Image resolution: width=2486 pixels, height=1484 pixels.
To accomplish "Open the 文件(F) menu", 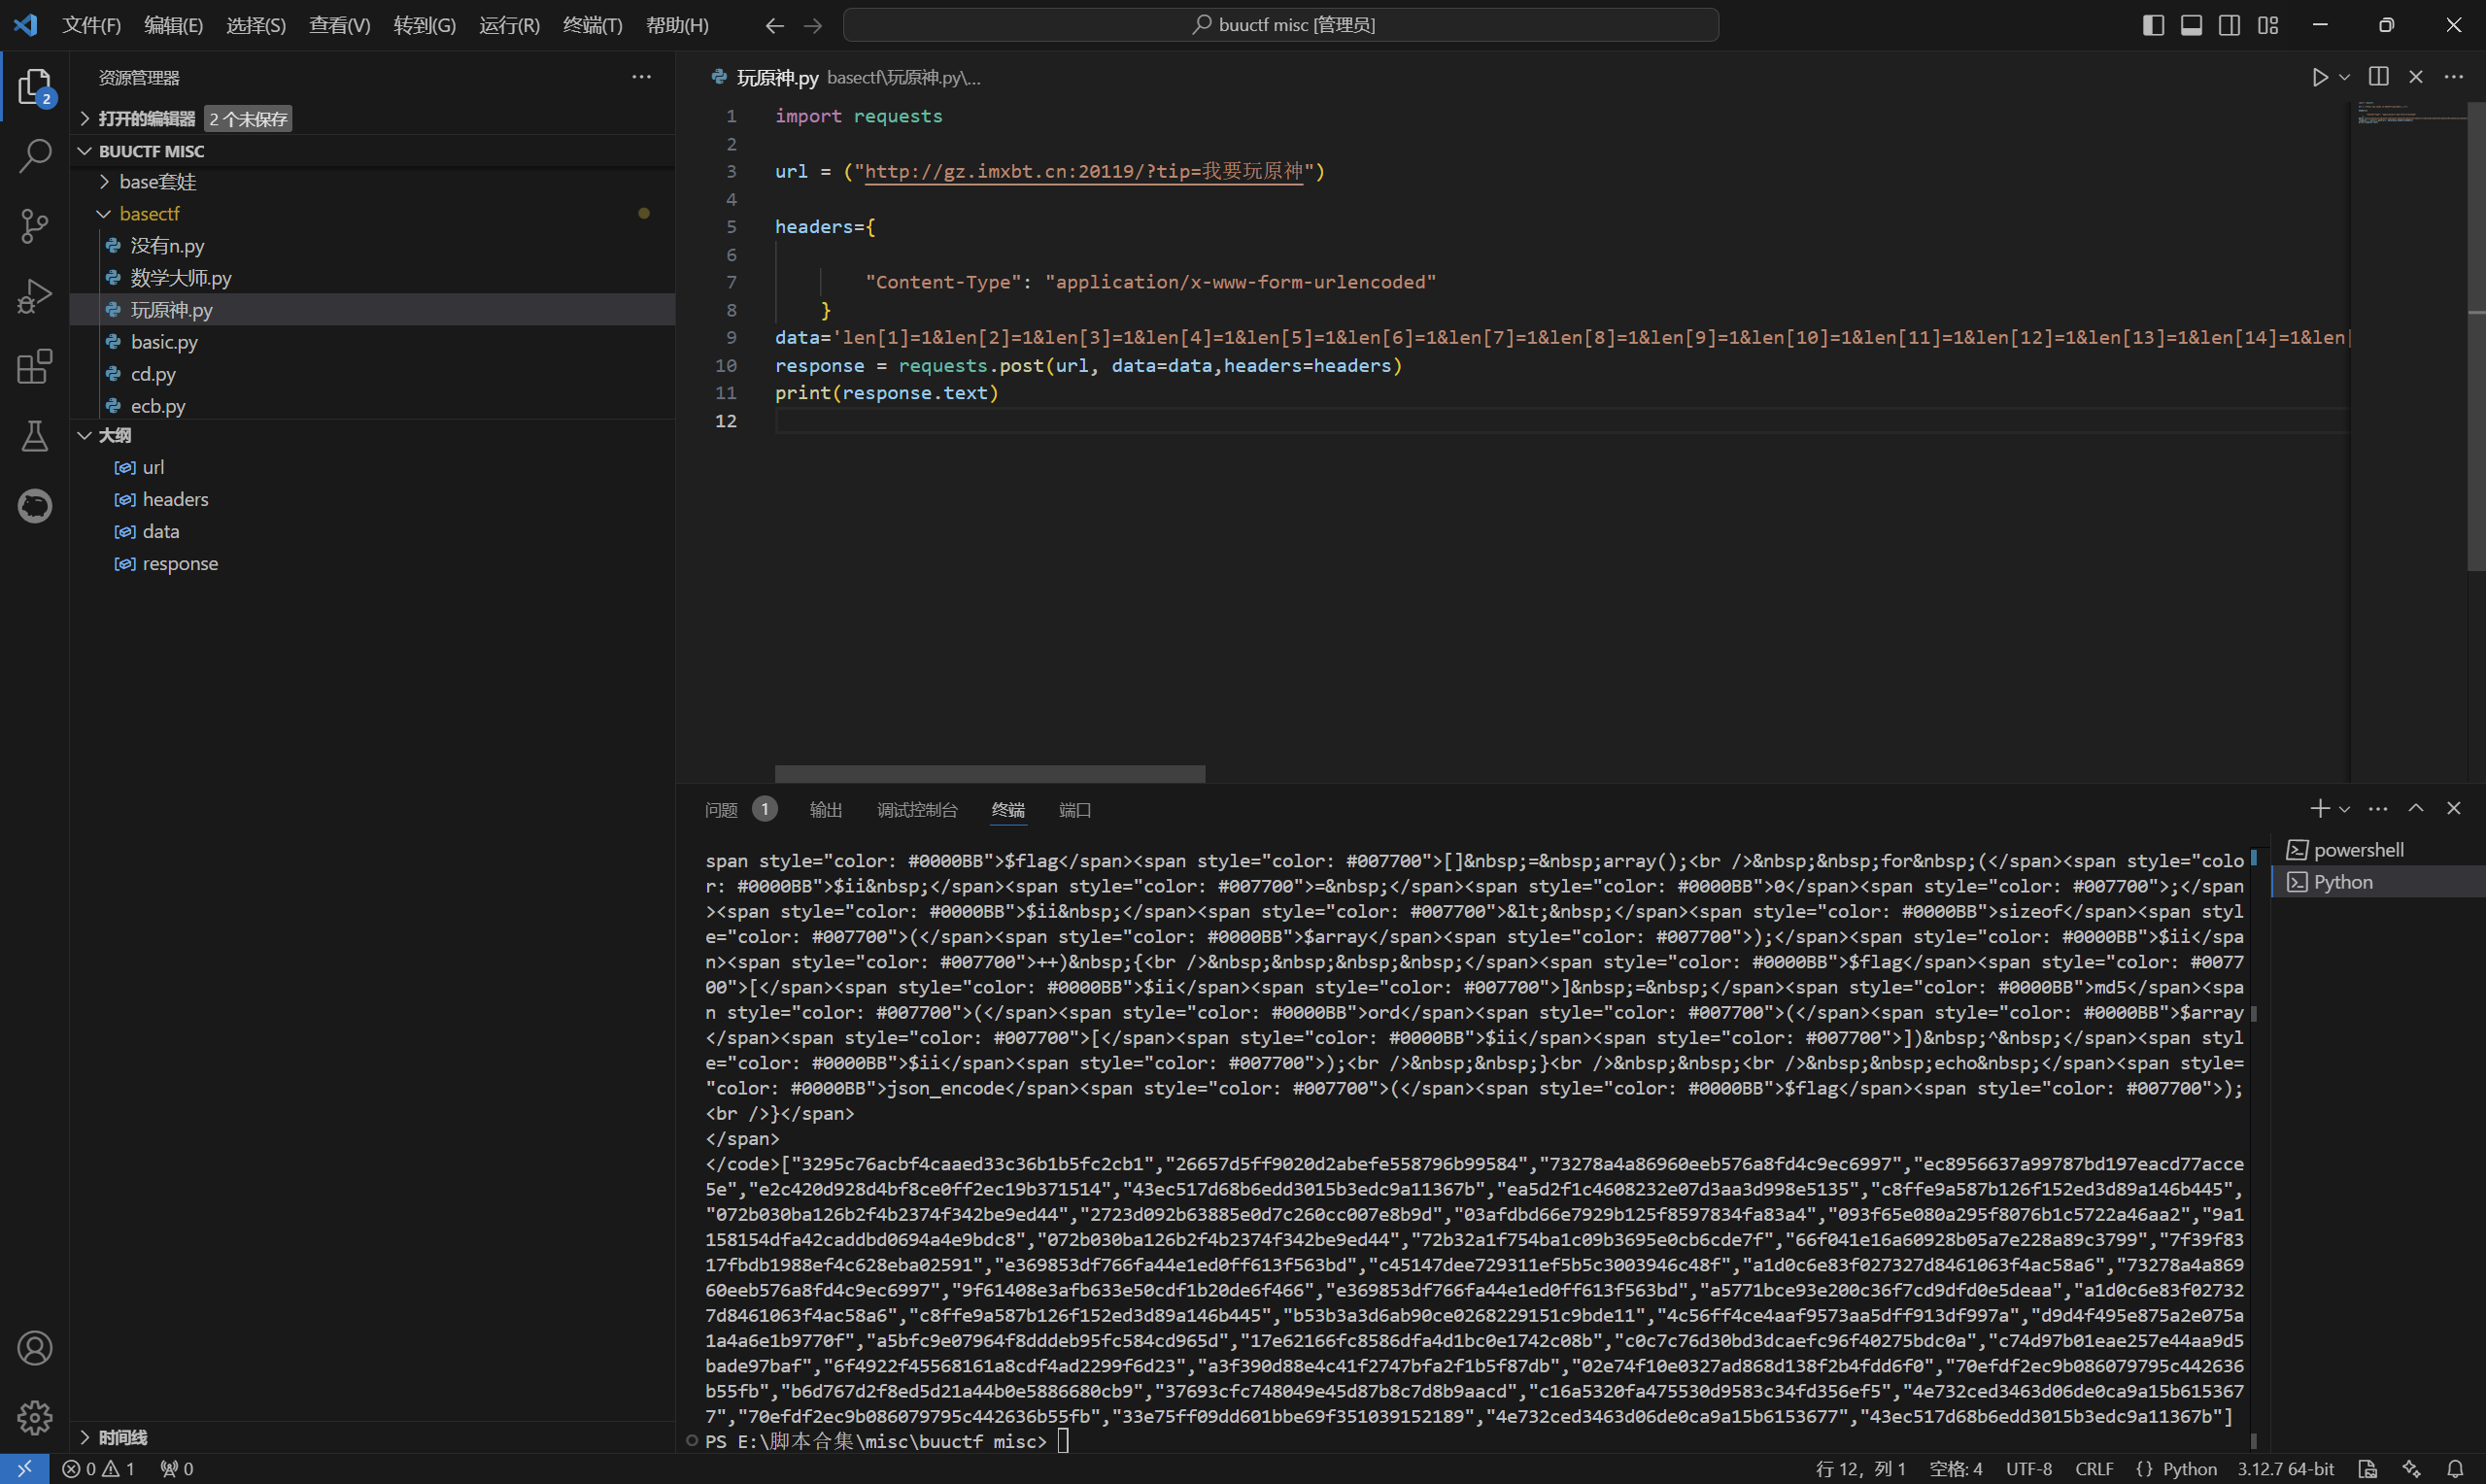I will (91, 25).
